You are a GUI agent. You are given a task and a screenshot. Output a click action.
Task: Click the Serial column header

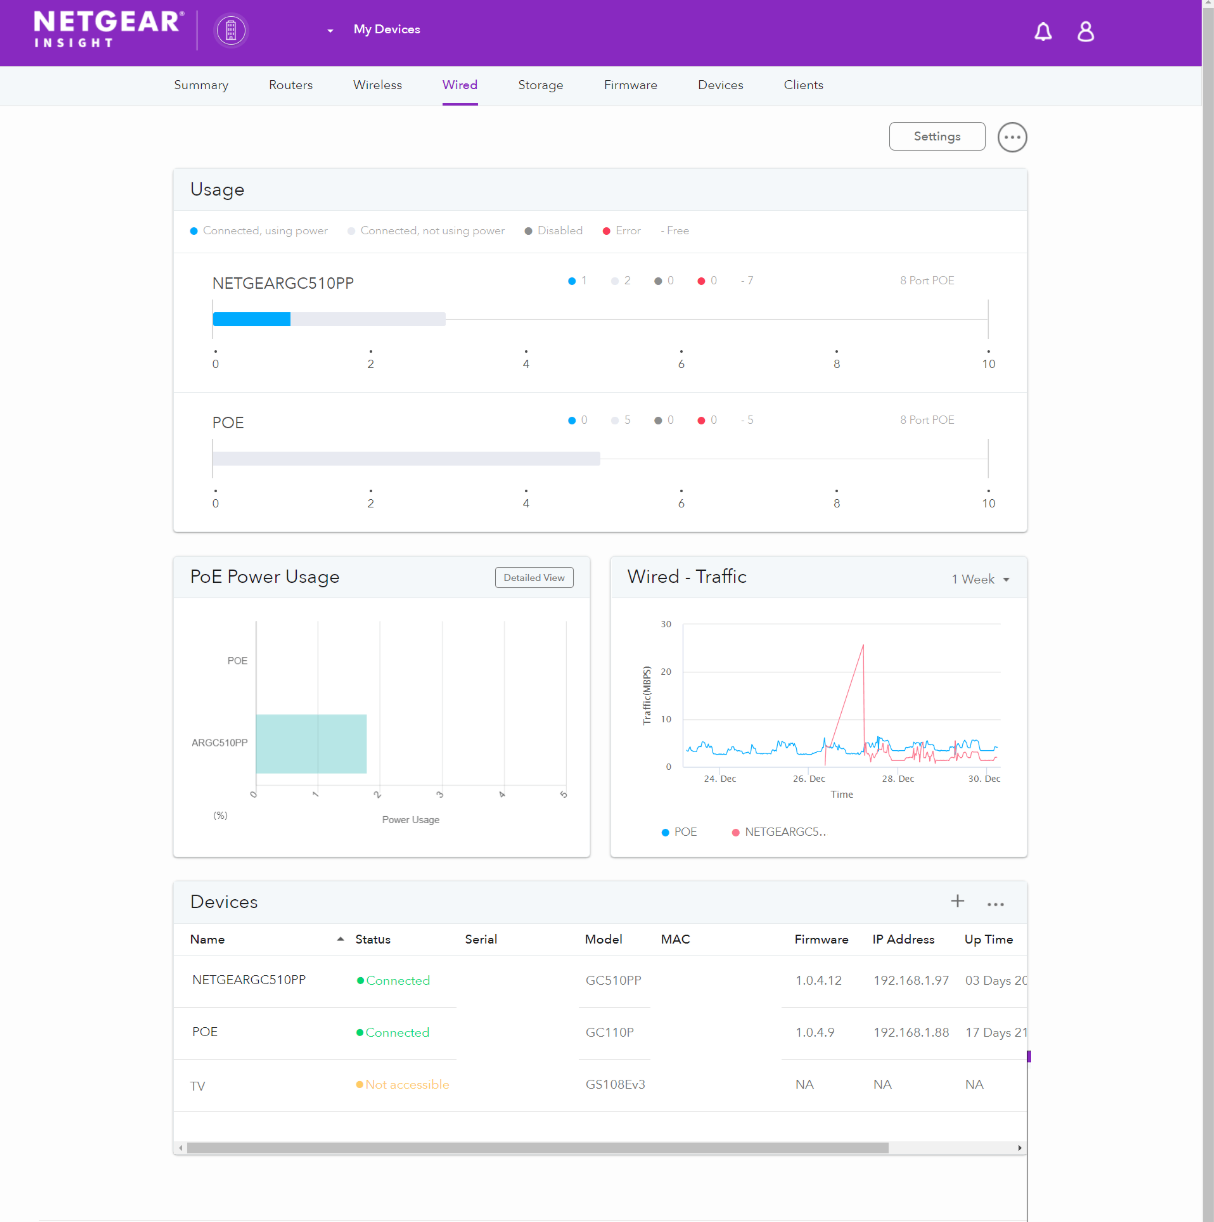pyautogui.click(x=481, y=940)
